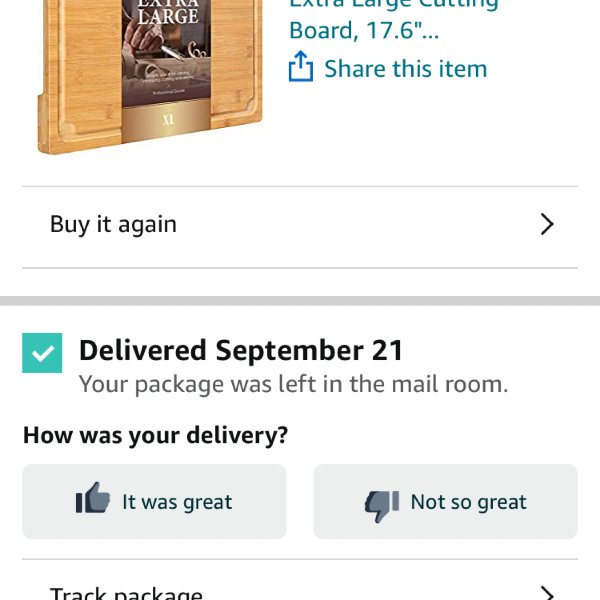
Task: Rate delivery as Not so great
Action: click(x=445, y=502)
